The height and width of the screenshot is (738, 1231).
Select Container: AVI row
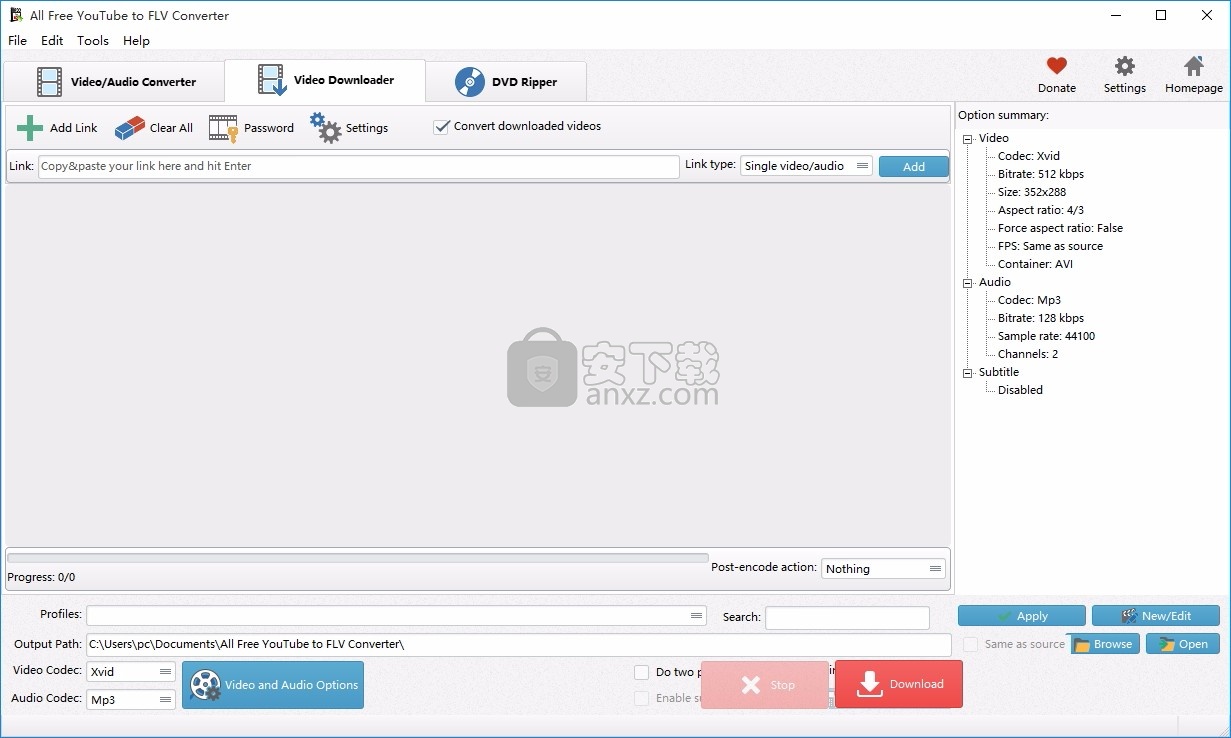tap(1035, 264)
